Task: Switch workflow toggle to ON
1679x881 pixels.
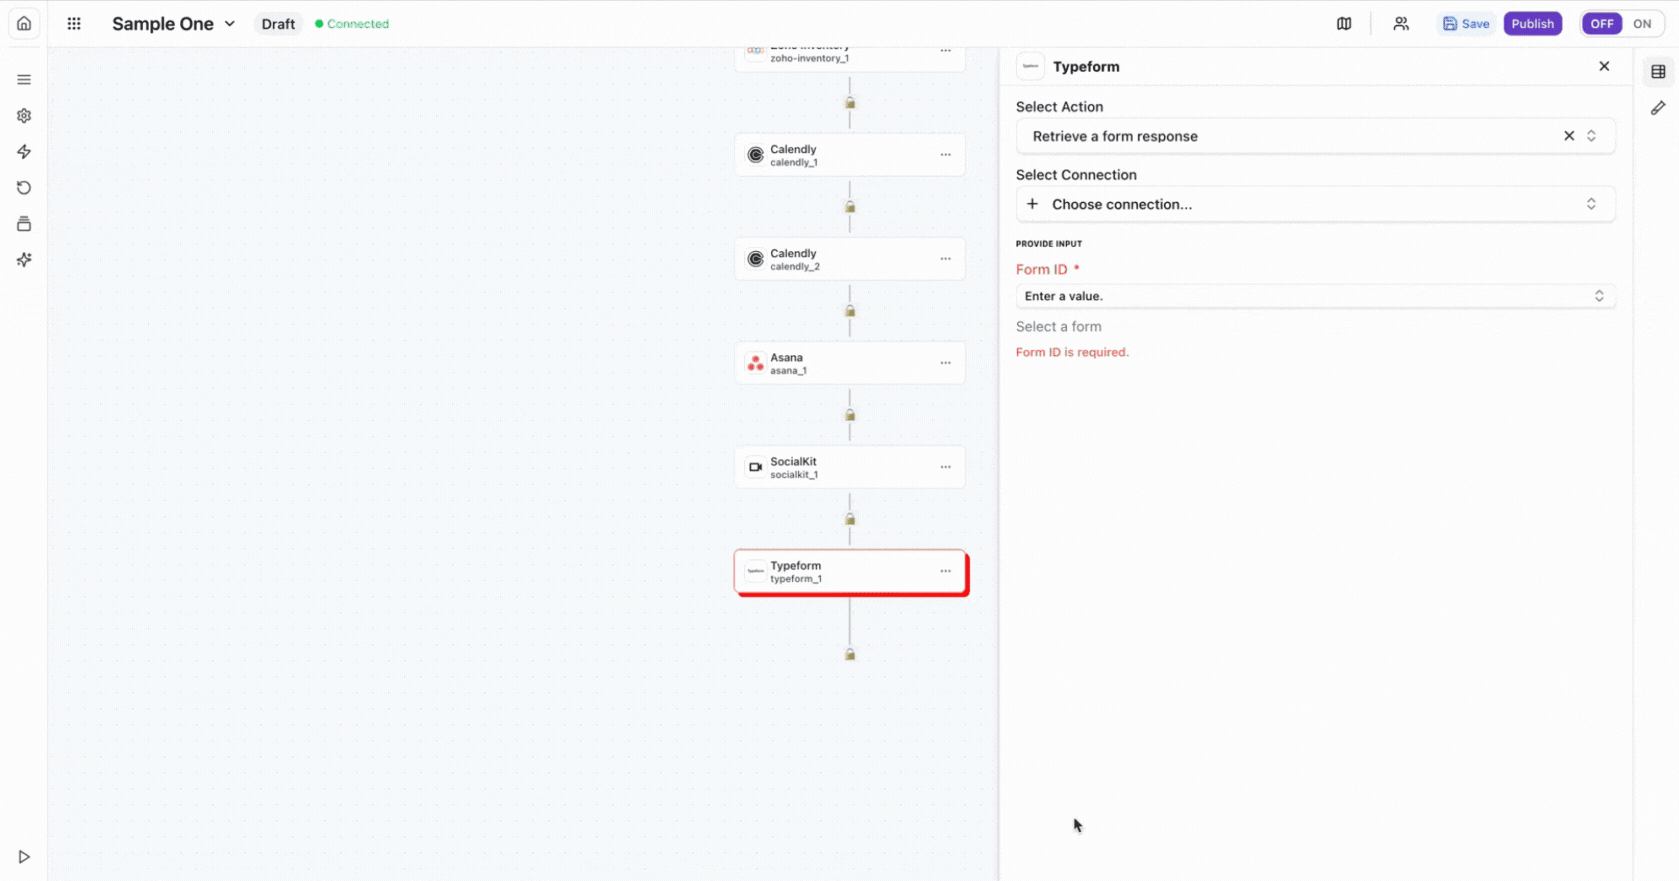Action: 1642,24
